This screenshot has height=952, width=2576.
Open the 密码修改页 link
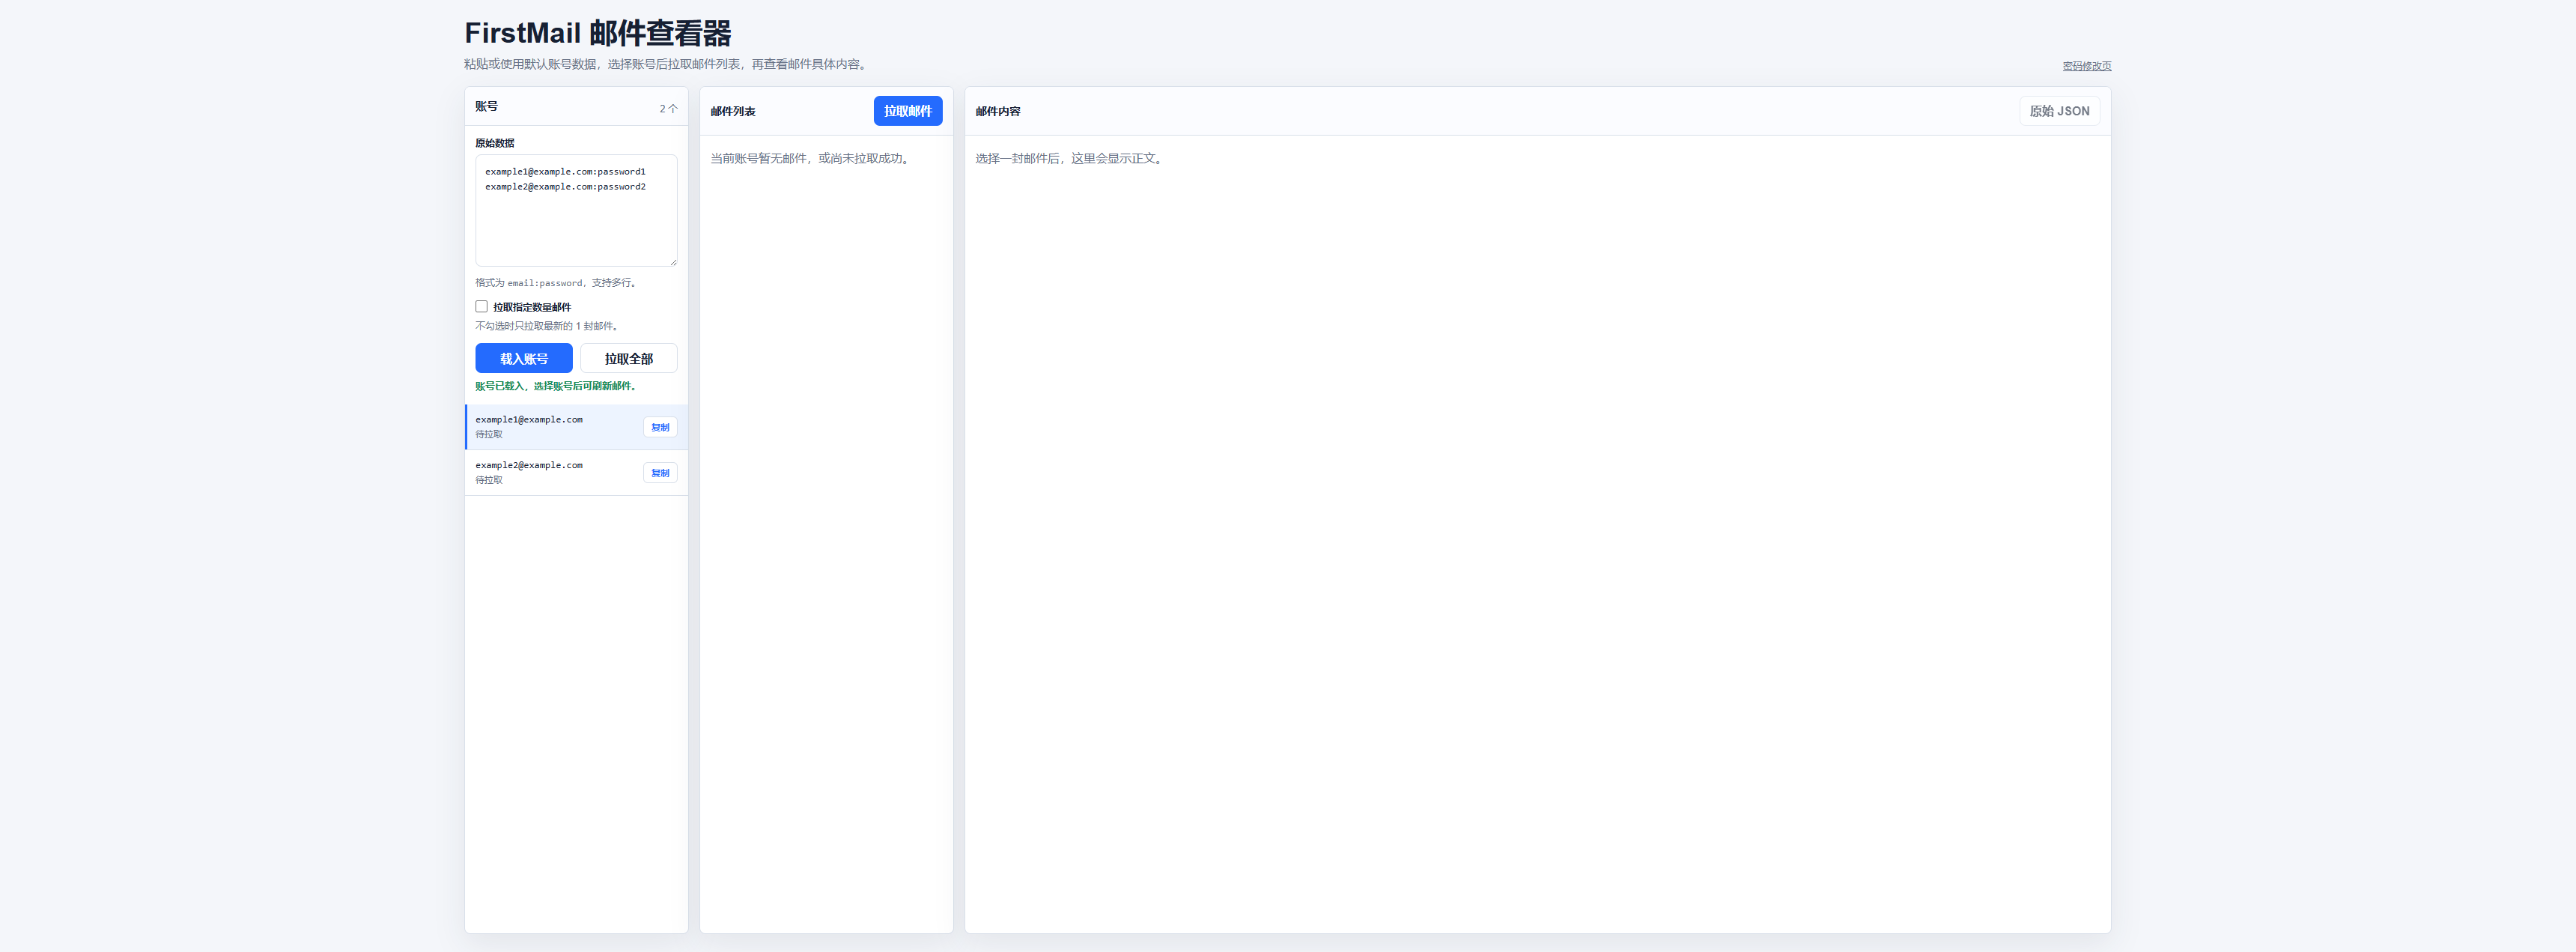pos(2086,66)
